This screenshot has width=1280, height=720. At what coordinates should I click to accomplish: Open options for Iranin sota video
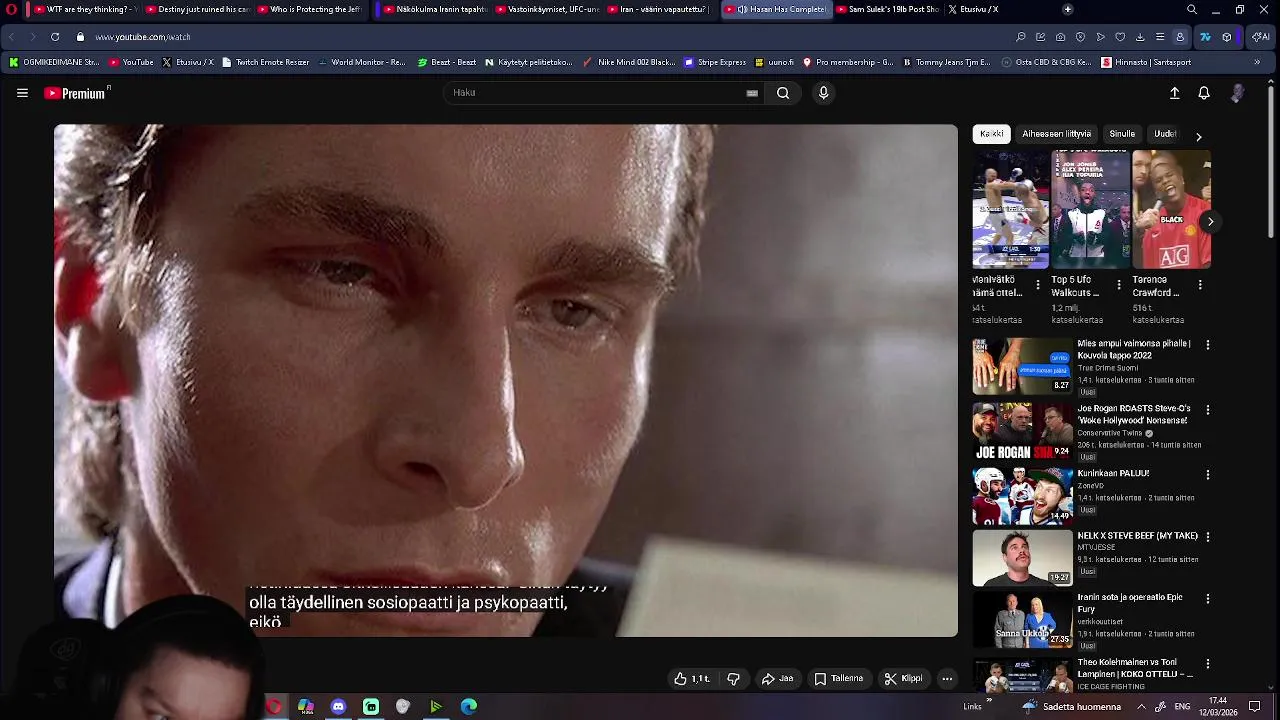click(x=1207, y=599)
